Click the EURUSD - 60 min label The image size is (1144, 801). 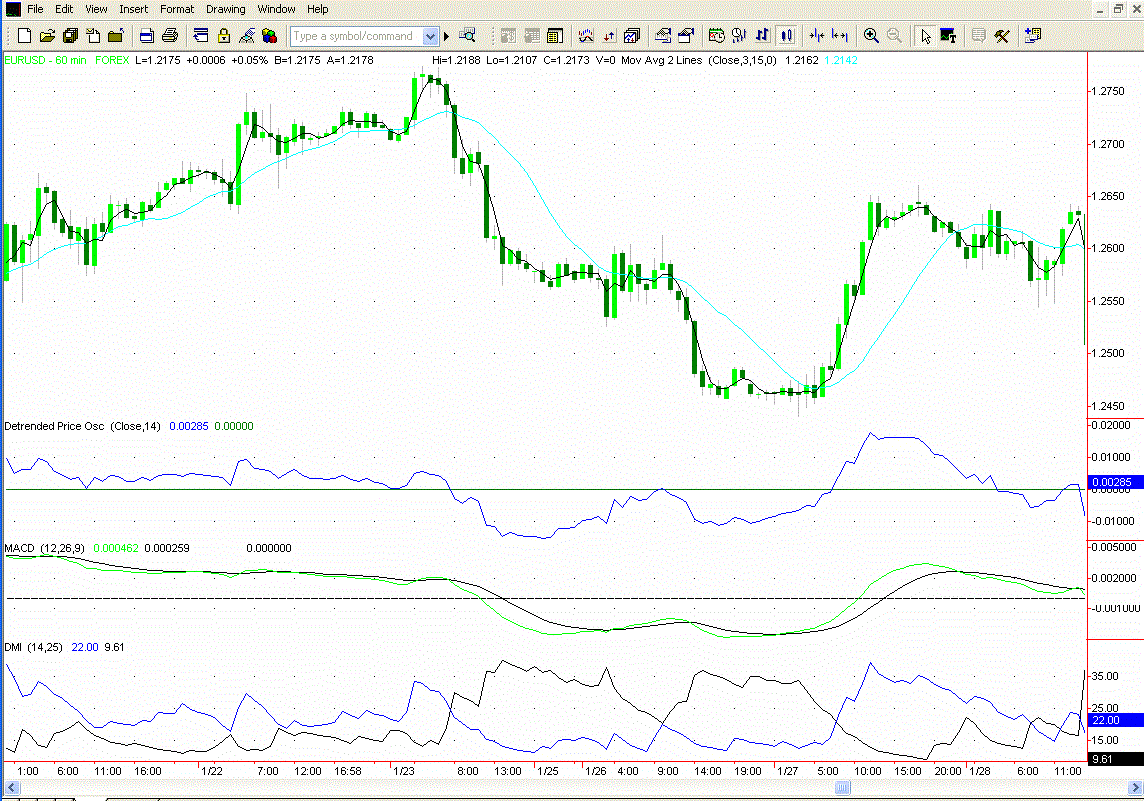coord(45,60)
